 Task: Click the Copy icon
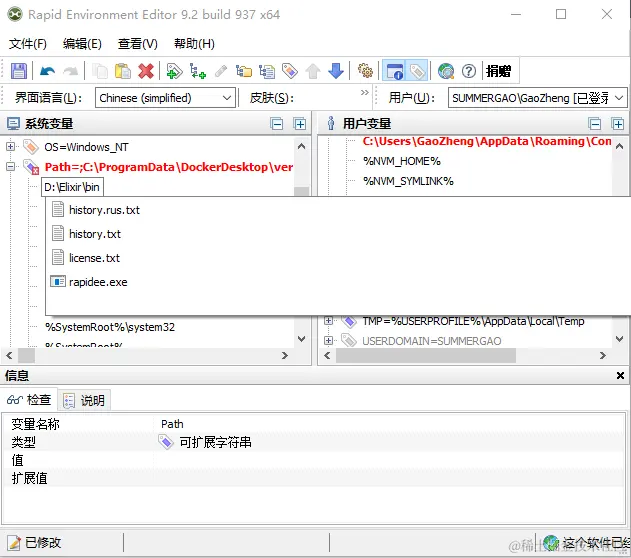pyautogui.click(x=100, y=71)
